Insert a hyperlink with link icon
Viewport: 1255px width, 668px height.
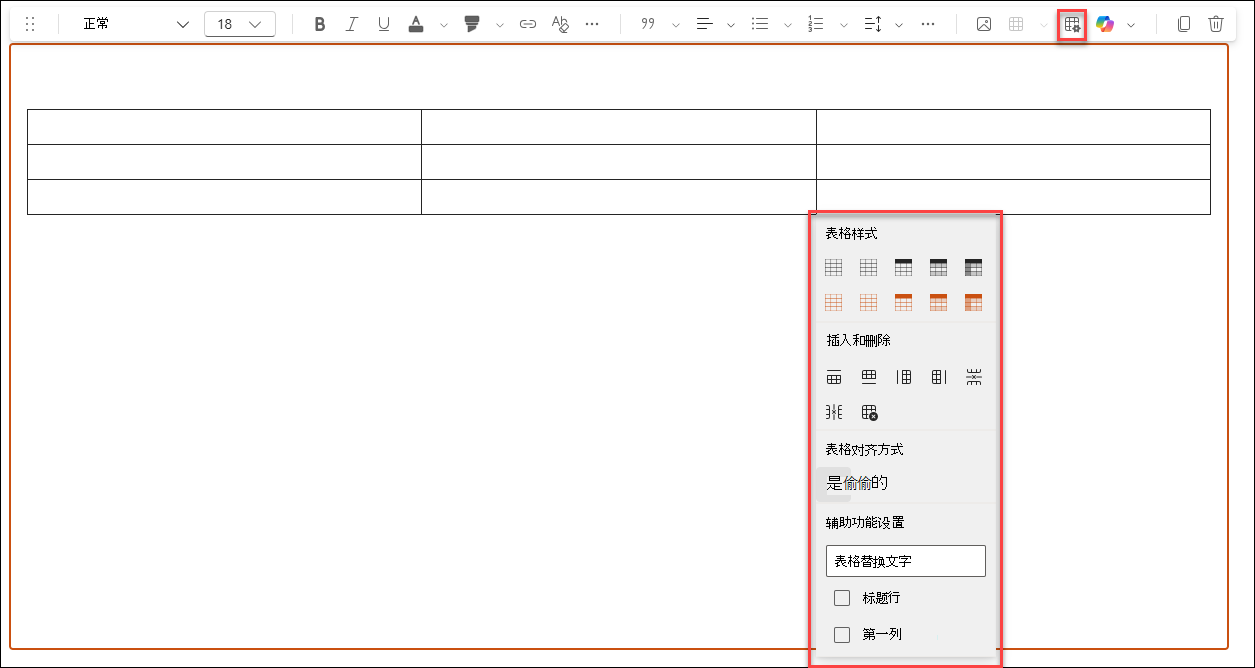click(528, 24)
